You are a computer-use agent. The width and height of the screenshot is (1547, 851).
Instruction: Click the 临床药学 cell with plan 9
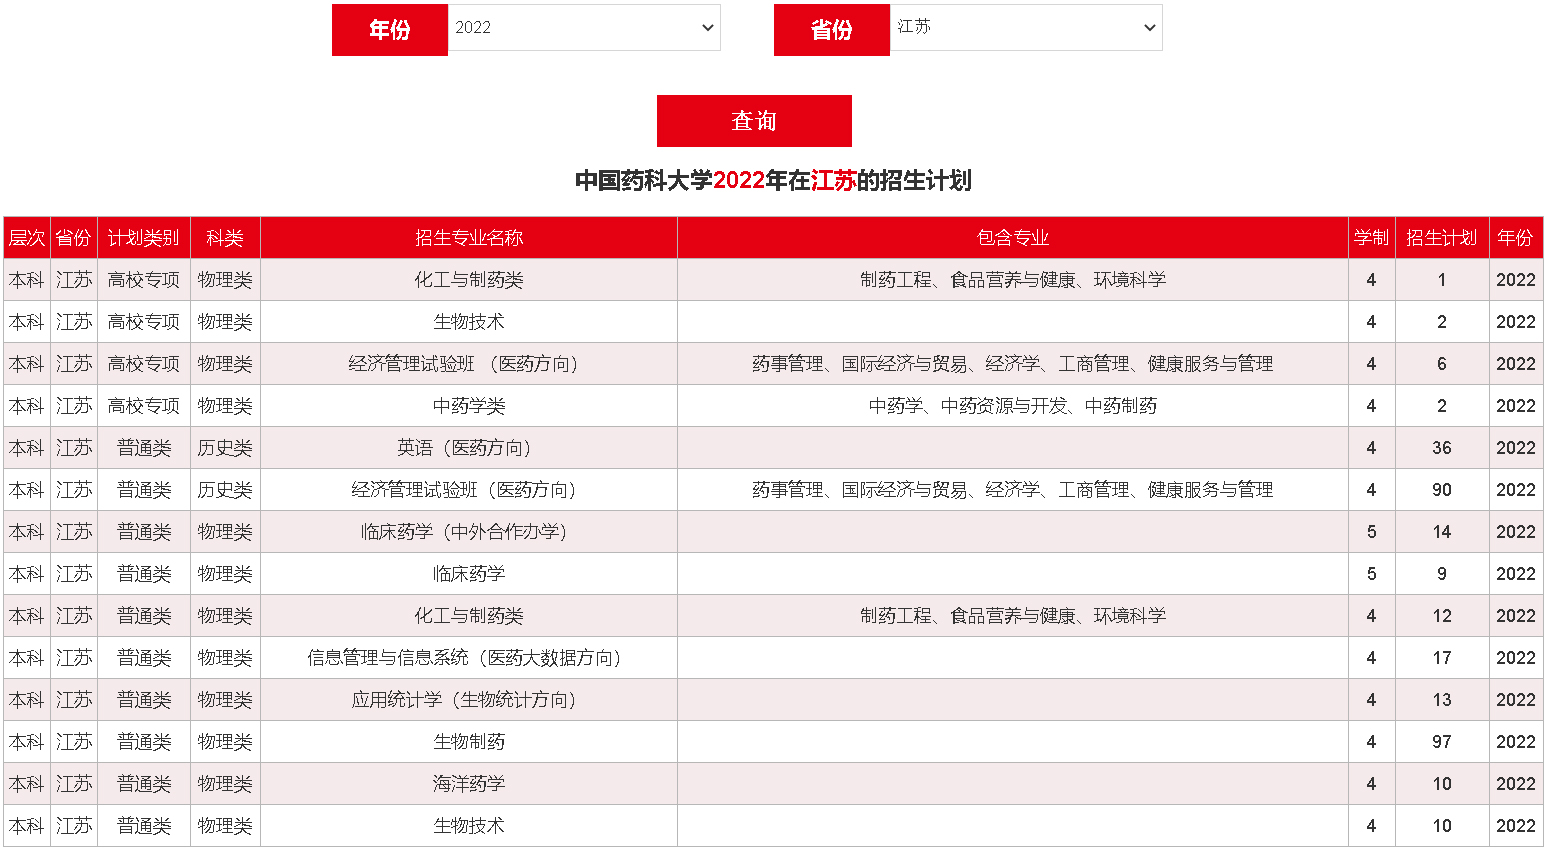point(469,574)
